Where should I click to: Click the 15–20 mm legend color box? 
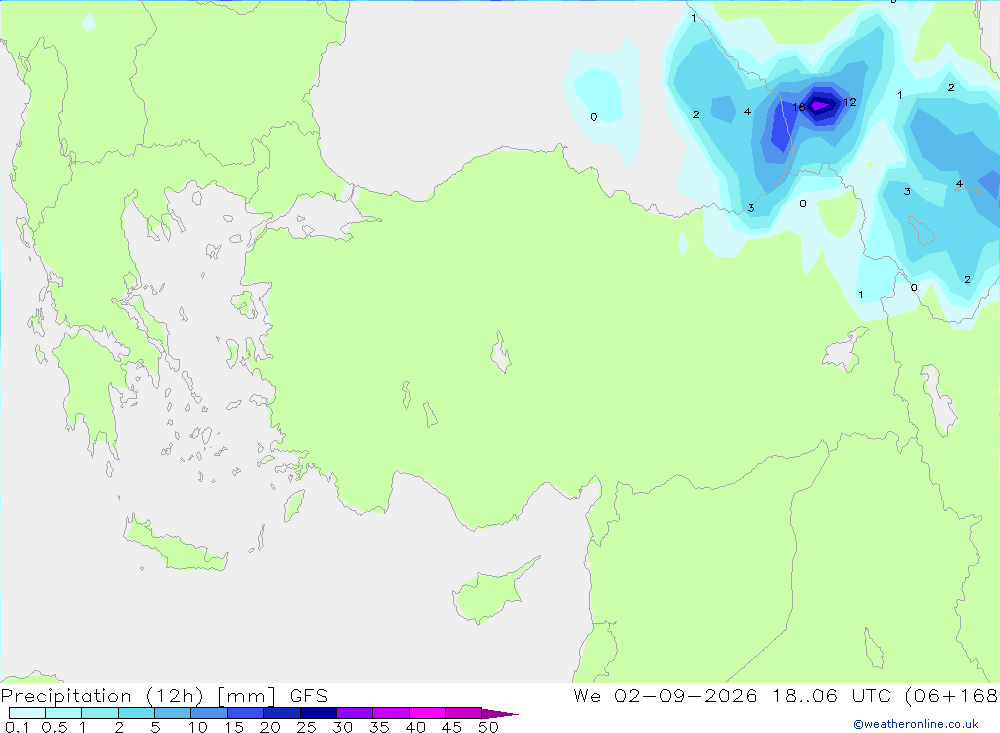pos(245,713)
